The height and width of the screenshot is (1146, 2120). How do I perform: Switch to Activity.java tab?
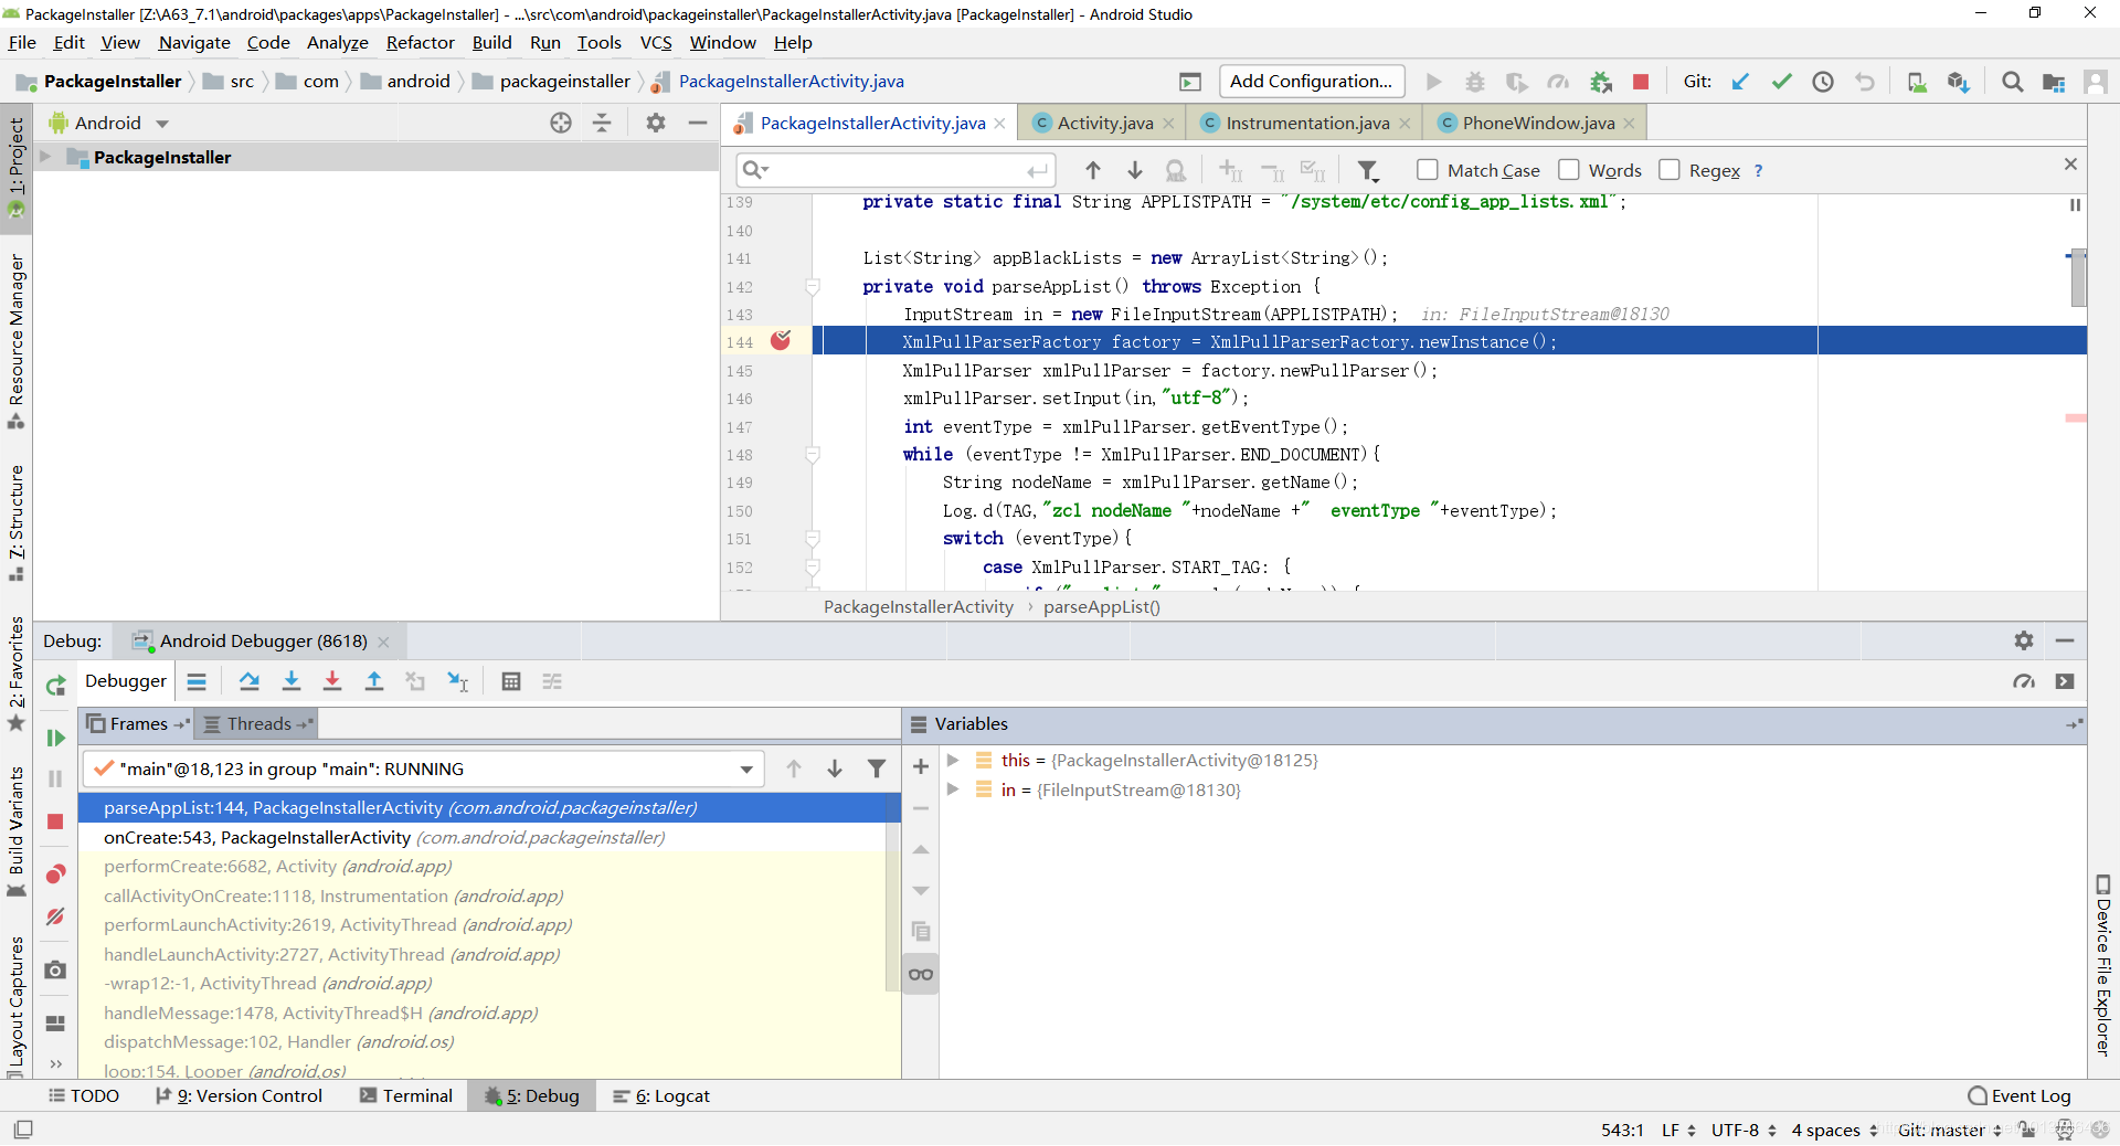point(1104,123)
